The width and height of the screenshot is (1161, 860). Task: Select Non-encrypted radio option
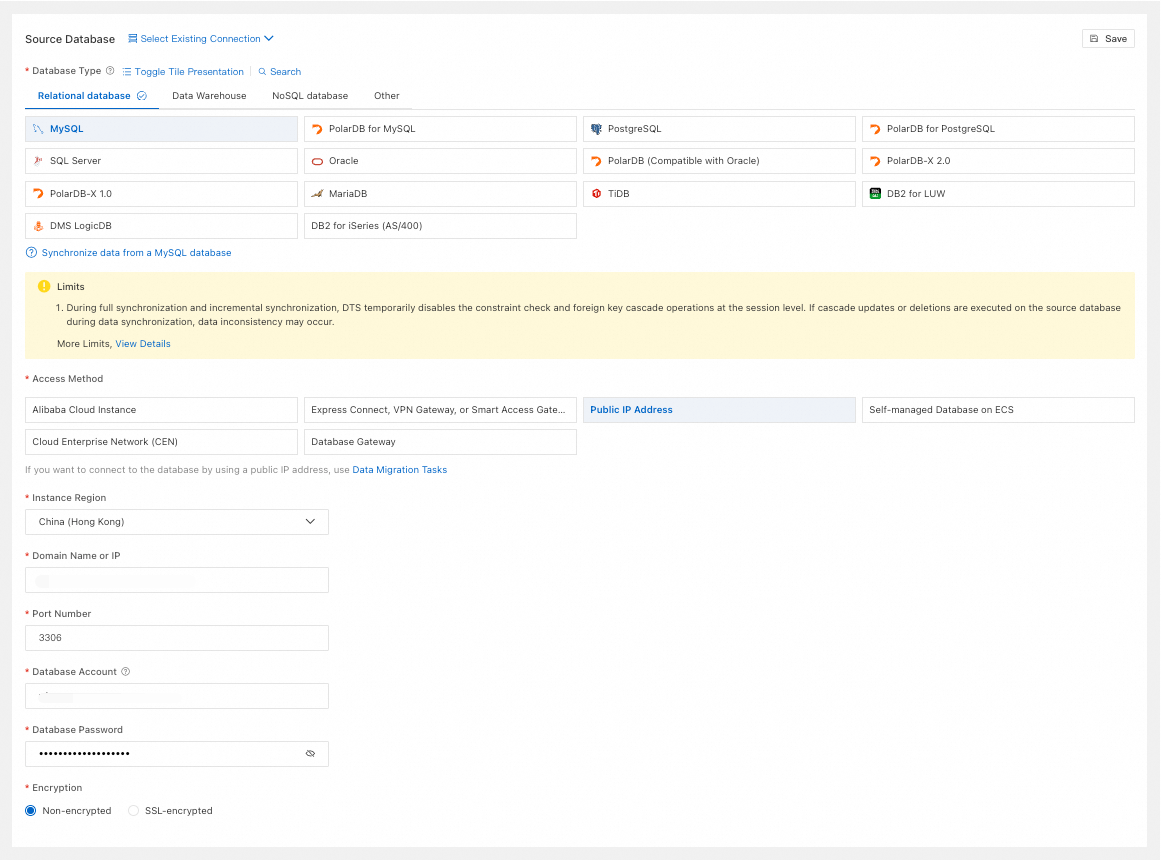point(31,811)
